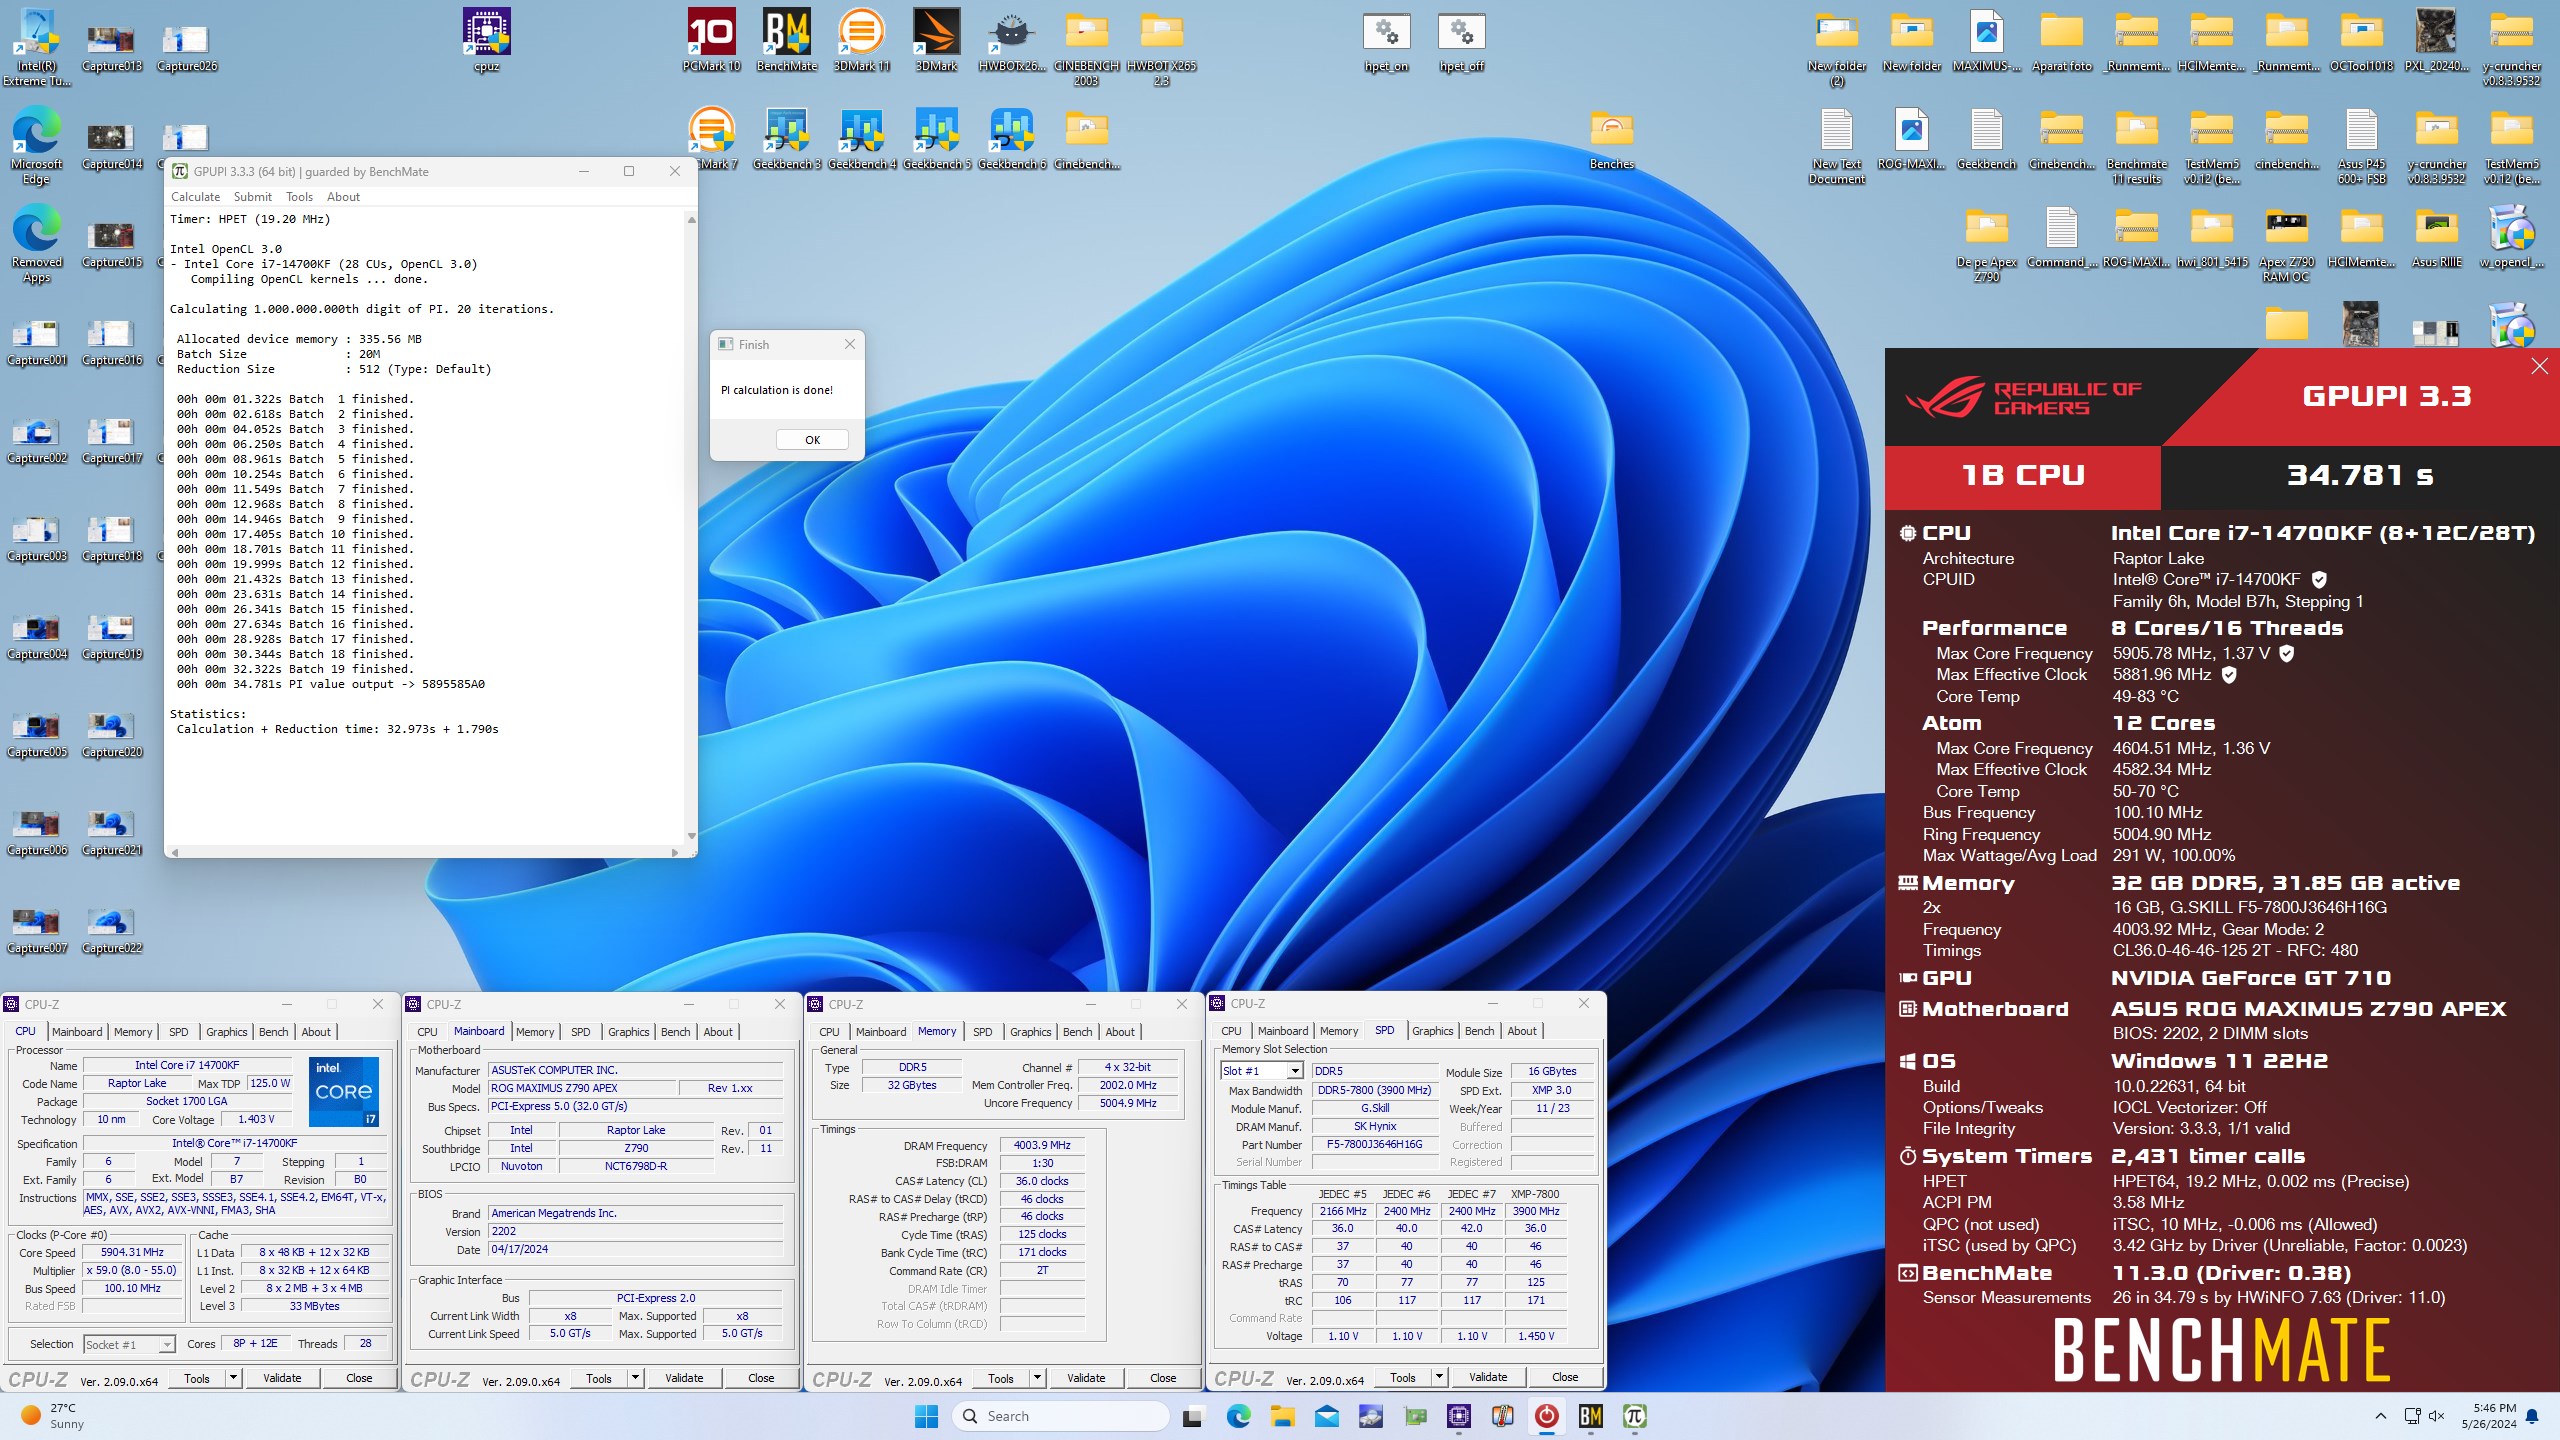Image resolution: width=2560 pixels, height=1440 pixels.
Task: Click the GPUPI vertical scrollbar up arrow
Action: tap(691, 220)
